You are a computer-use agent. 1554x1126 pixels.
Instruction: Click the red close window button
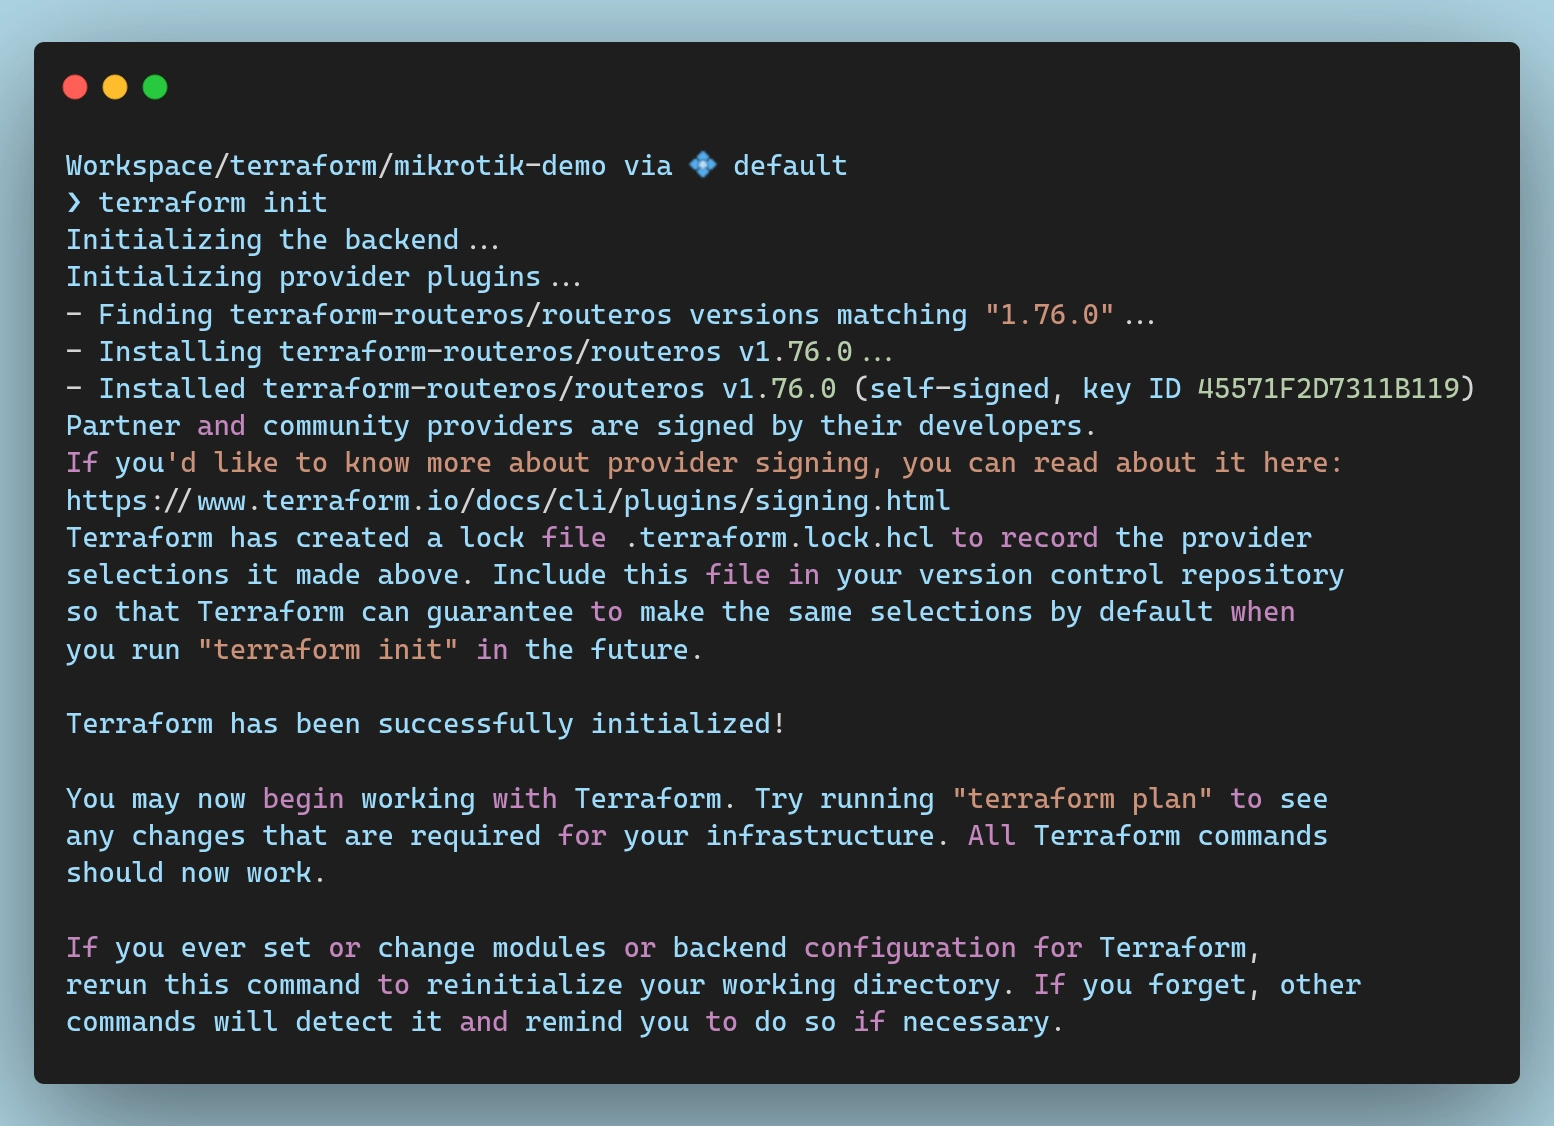tap(75, 87)
